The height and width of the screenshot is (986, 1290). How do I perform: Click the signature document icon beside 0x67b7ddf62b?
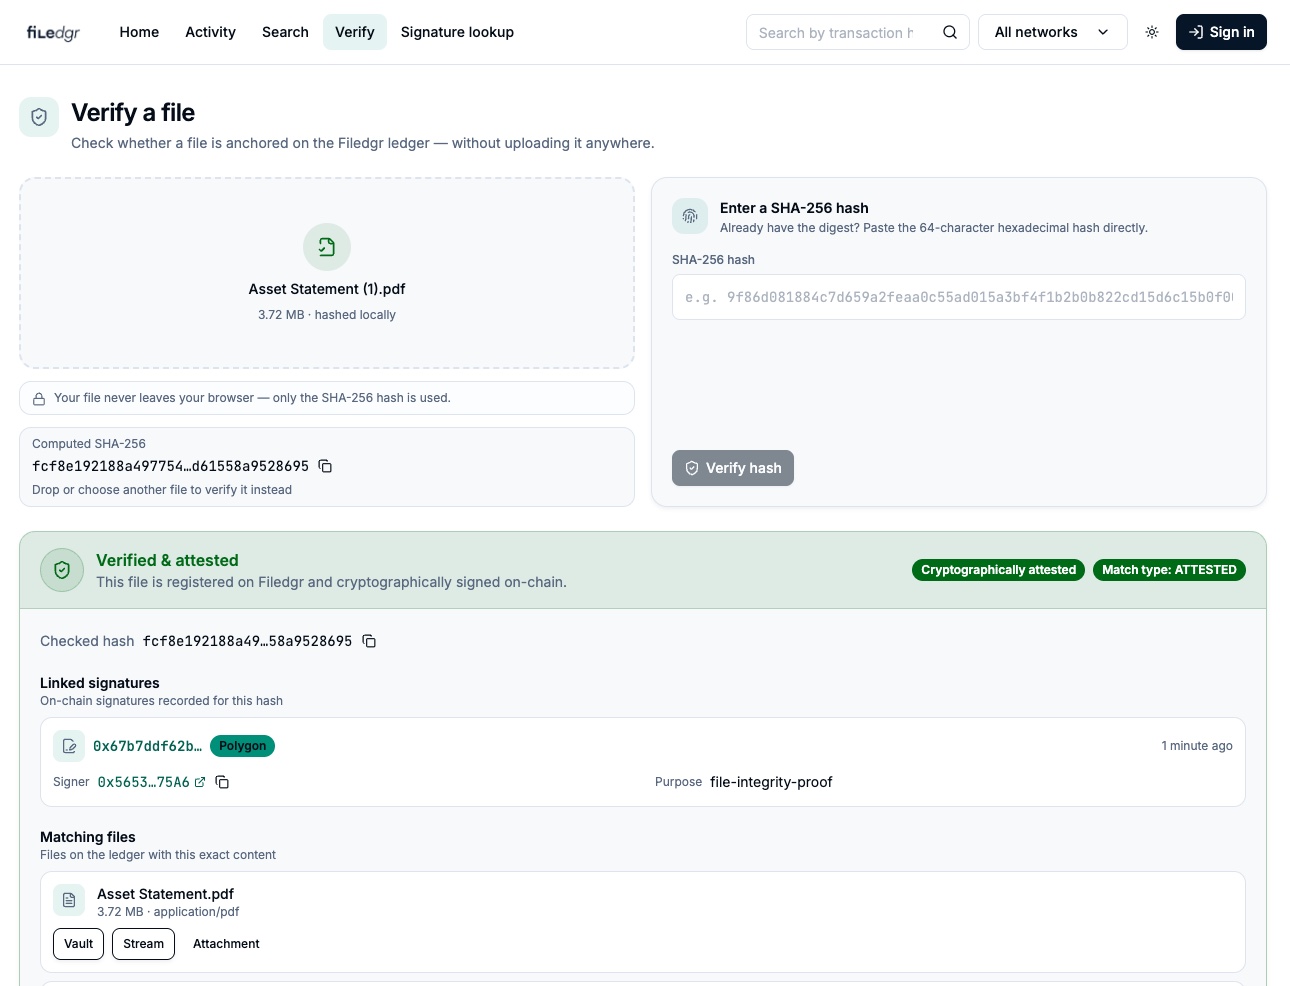click(69, 746)
